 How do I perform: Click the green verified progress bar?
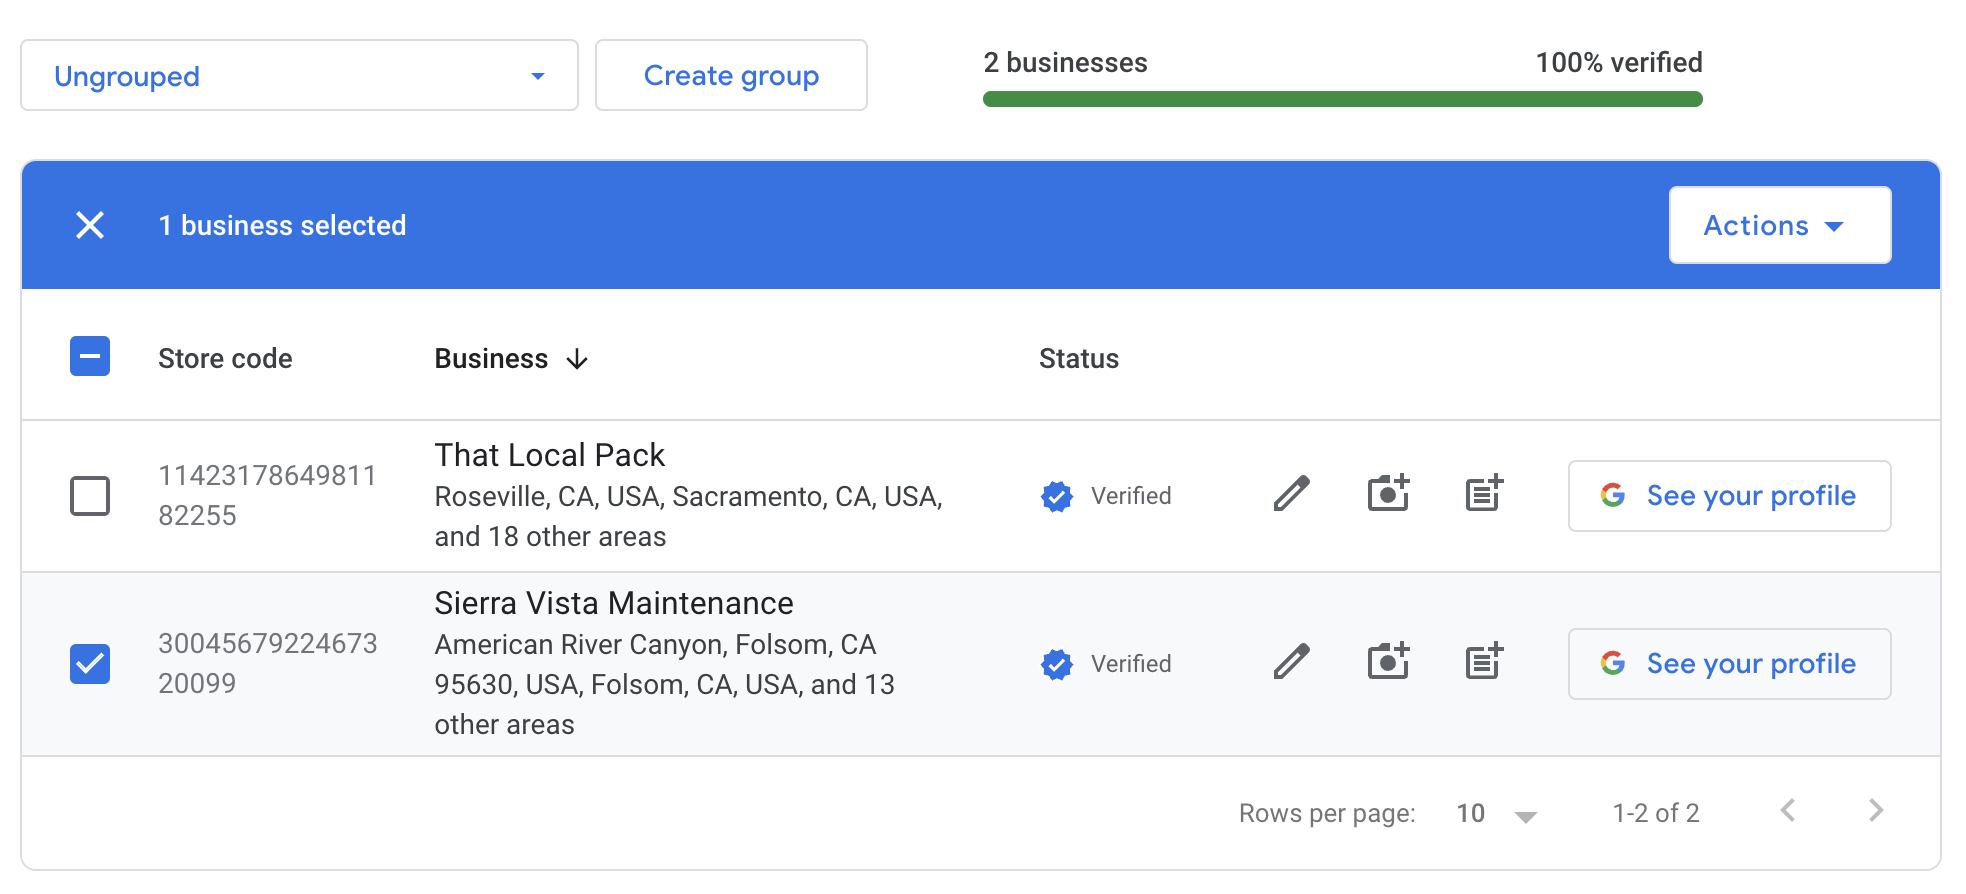click(x=1342, y=99)
